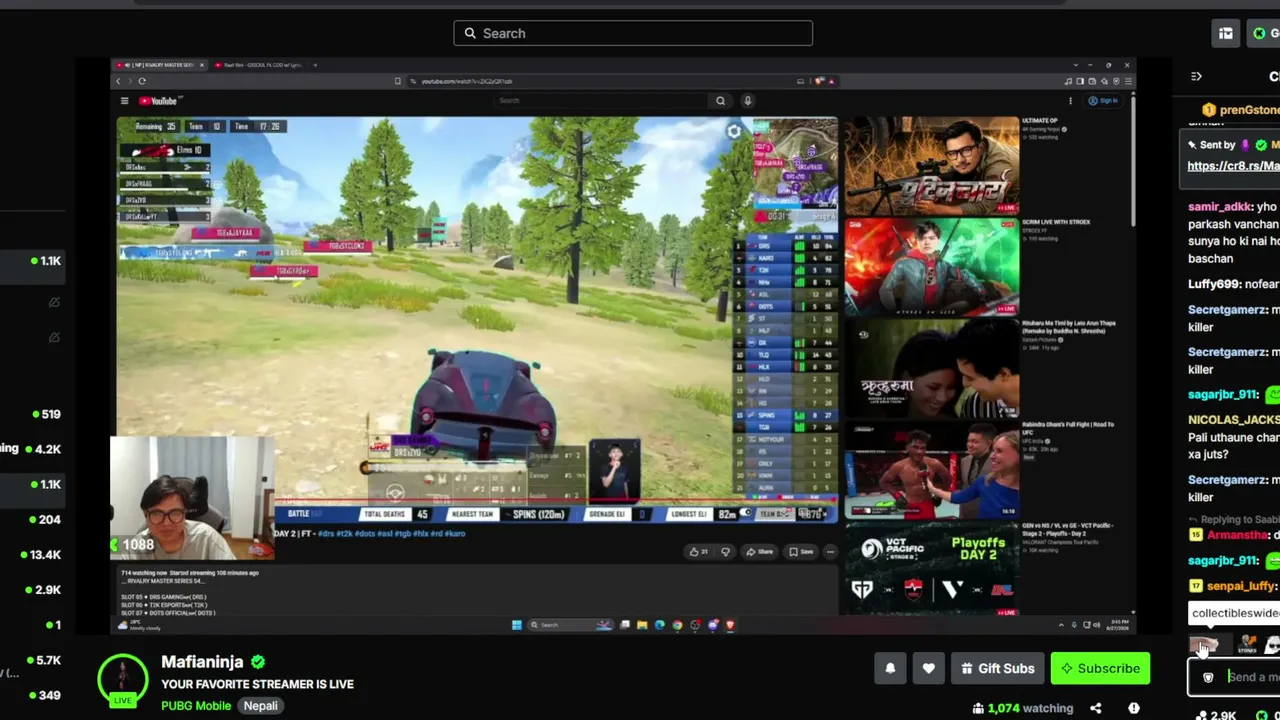This screenshot has width=1280, height=720.
Task: Open the pinned cr8.rs link in chat
Action: click(1233, 166)
